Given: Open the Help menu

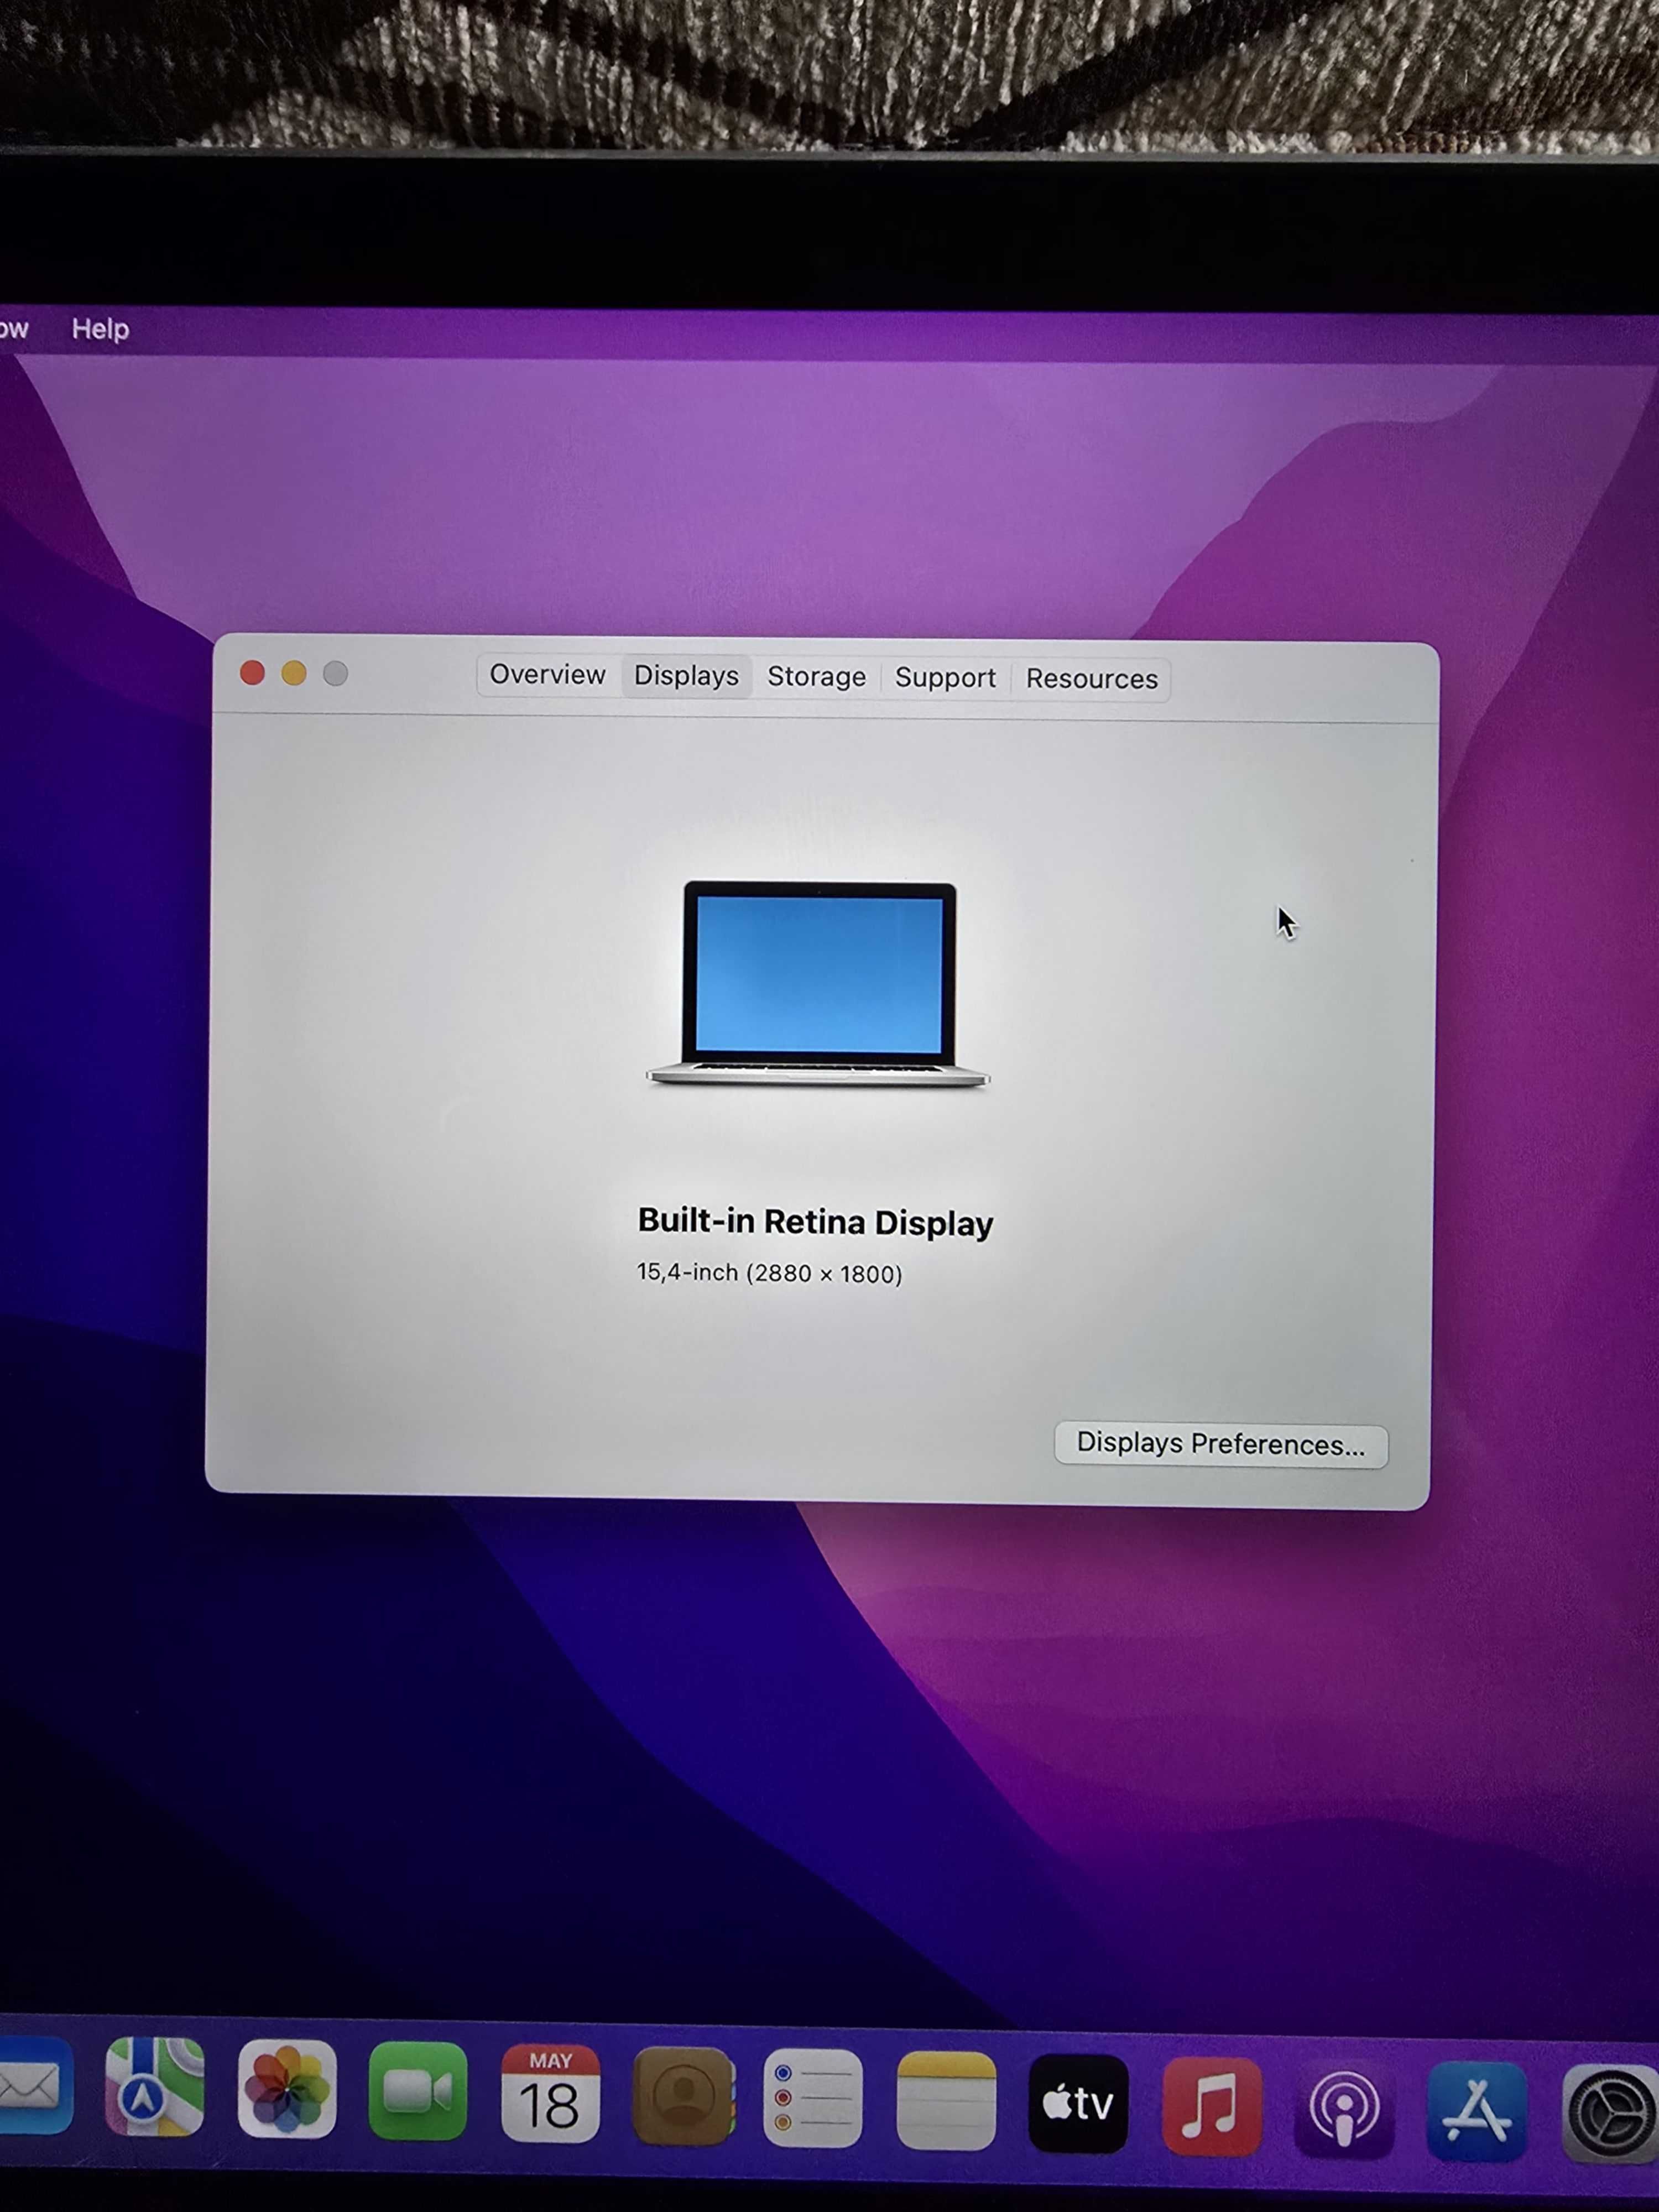Looking at the screenshot, I should click(100, 329).
